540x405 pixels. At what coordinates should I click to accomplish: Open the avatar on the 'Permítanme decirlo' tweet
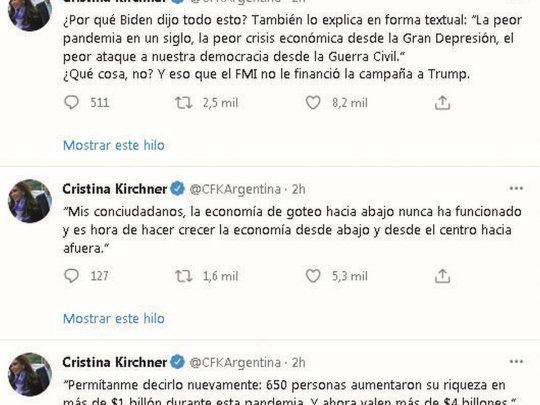(x=30, y=374)
